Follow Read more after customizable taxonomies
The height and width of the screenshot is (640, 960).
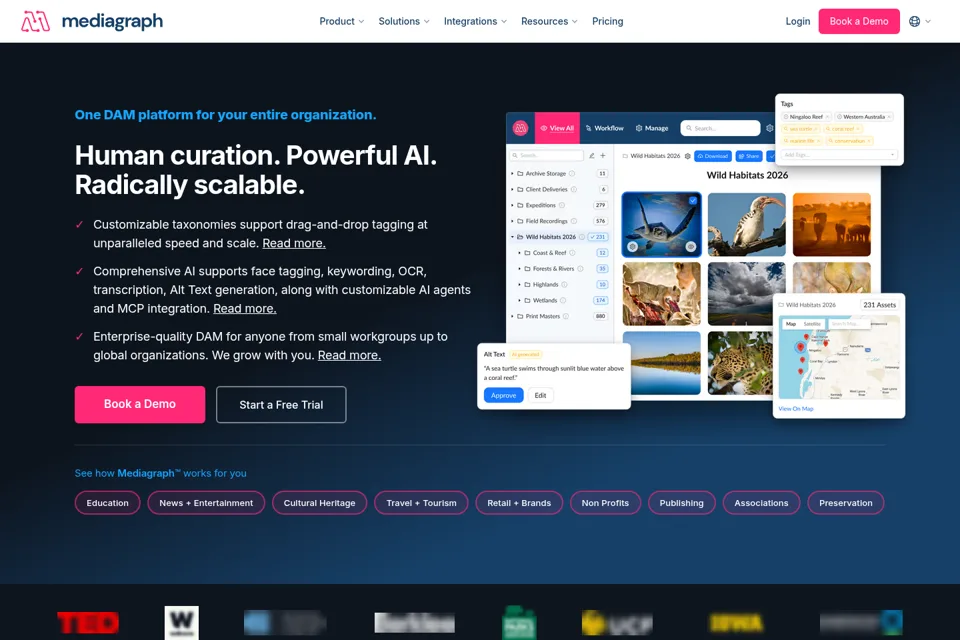294,243
